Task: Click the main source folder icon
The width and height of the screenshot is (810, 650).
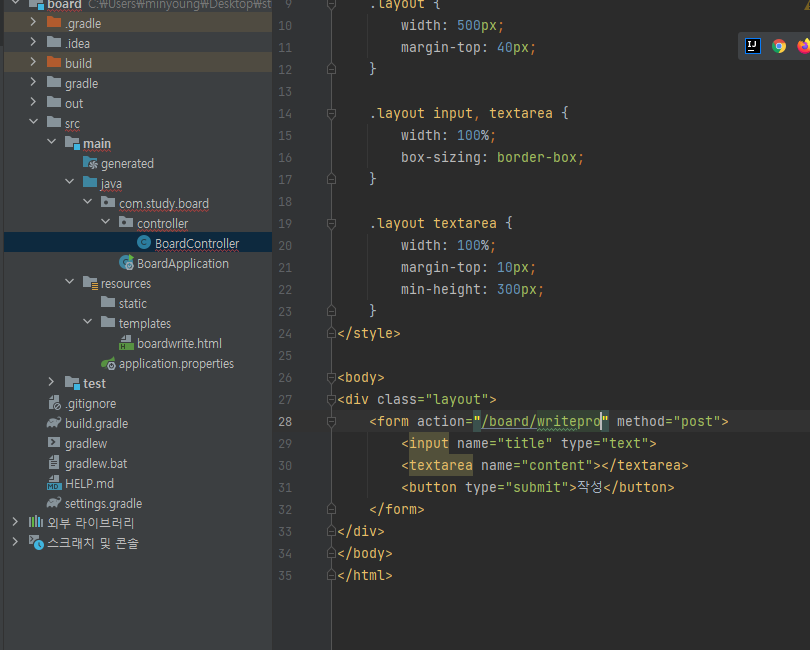Action: click(x=72, y=142)
